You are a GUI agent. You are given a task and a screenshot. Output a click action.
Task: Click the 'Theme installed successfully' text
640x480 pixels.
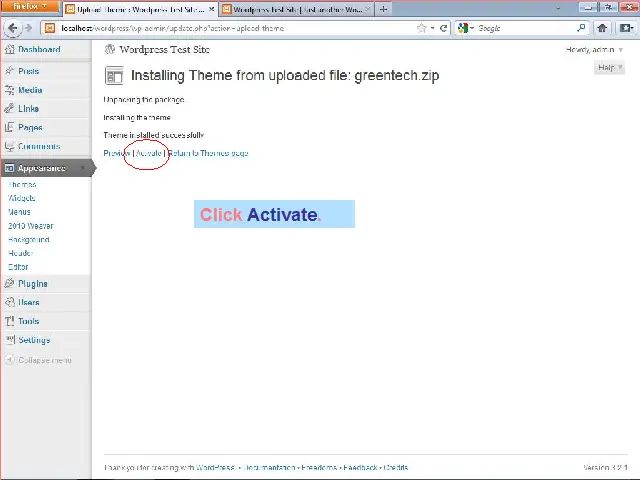point(153,135)
